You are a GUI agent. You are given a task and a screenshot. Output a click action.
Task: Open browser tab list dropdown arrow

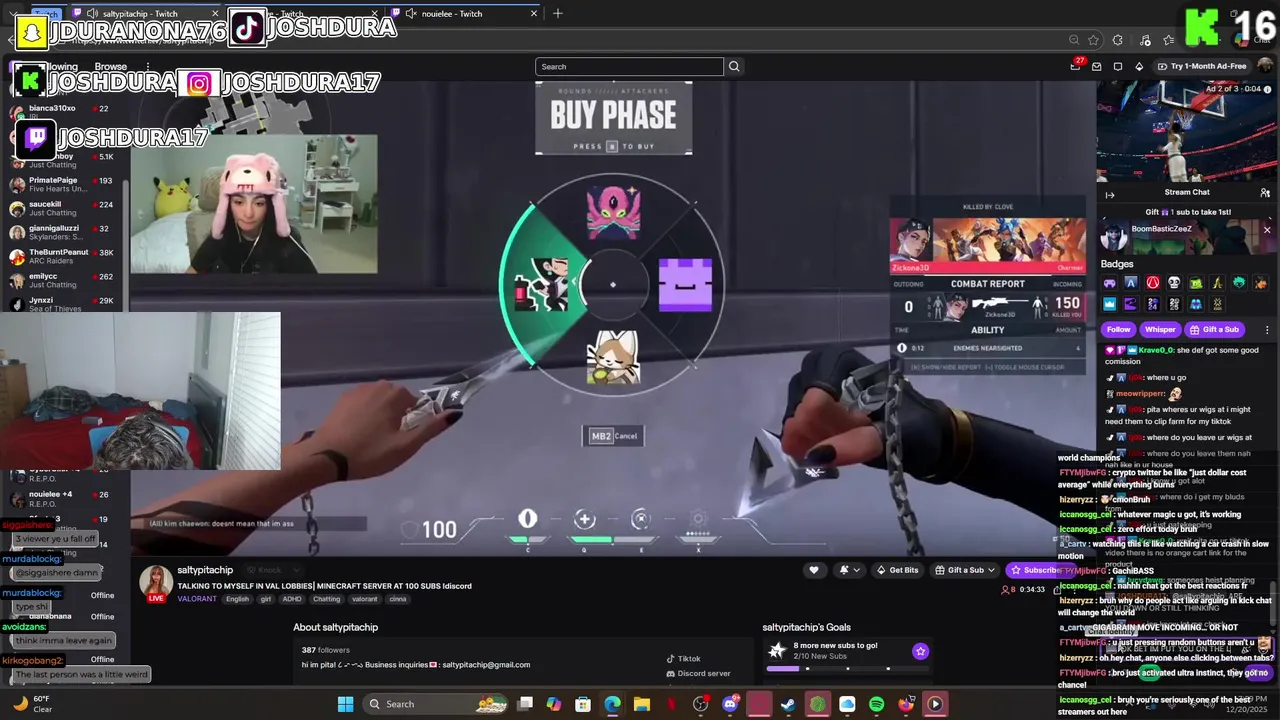point(13,14)
